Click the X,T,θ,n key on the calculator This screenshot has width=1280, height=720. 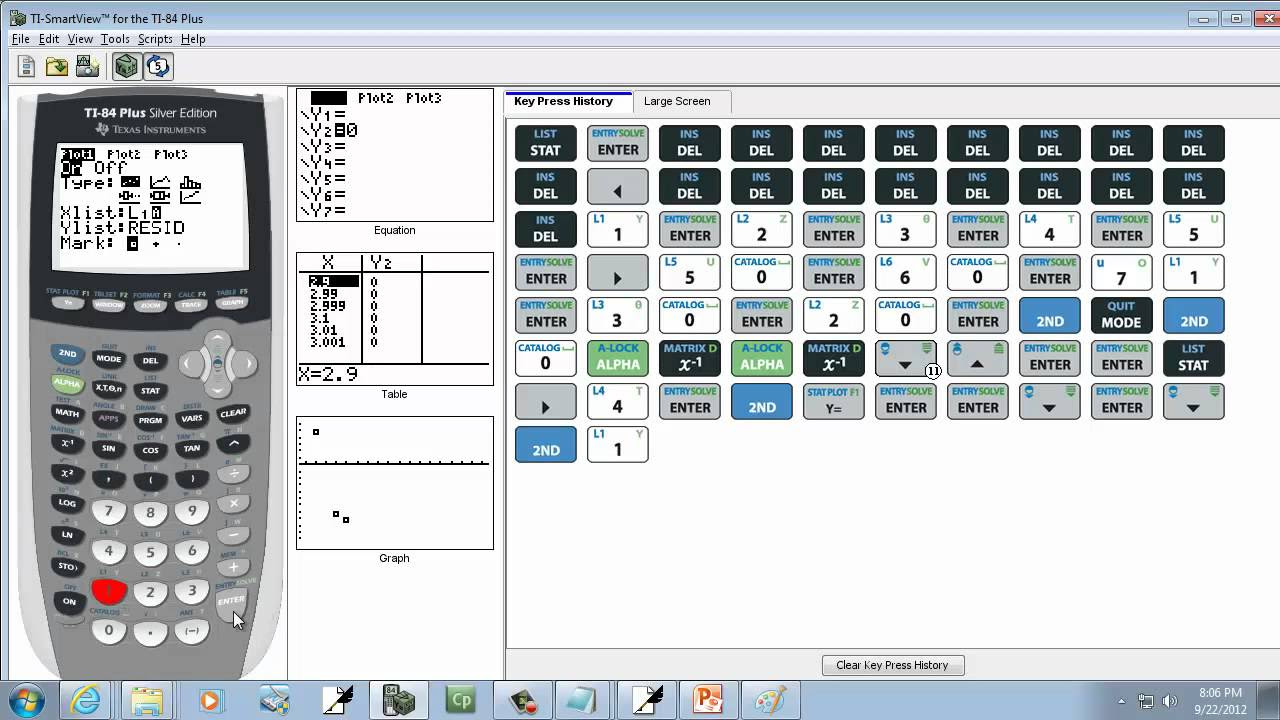pos(109,388)
